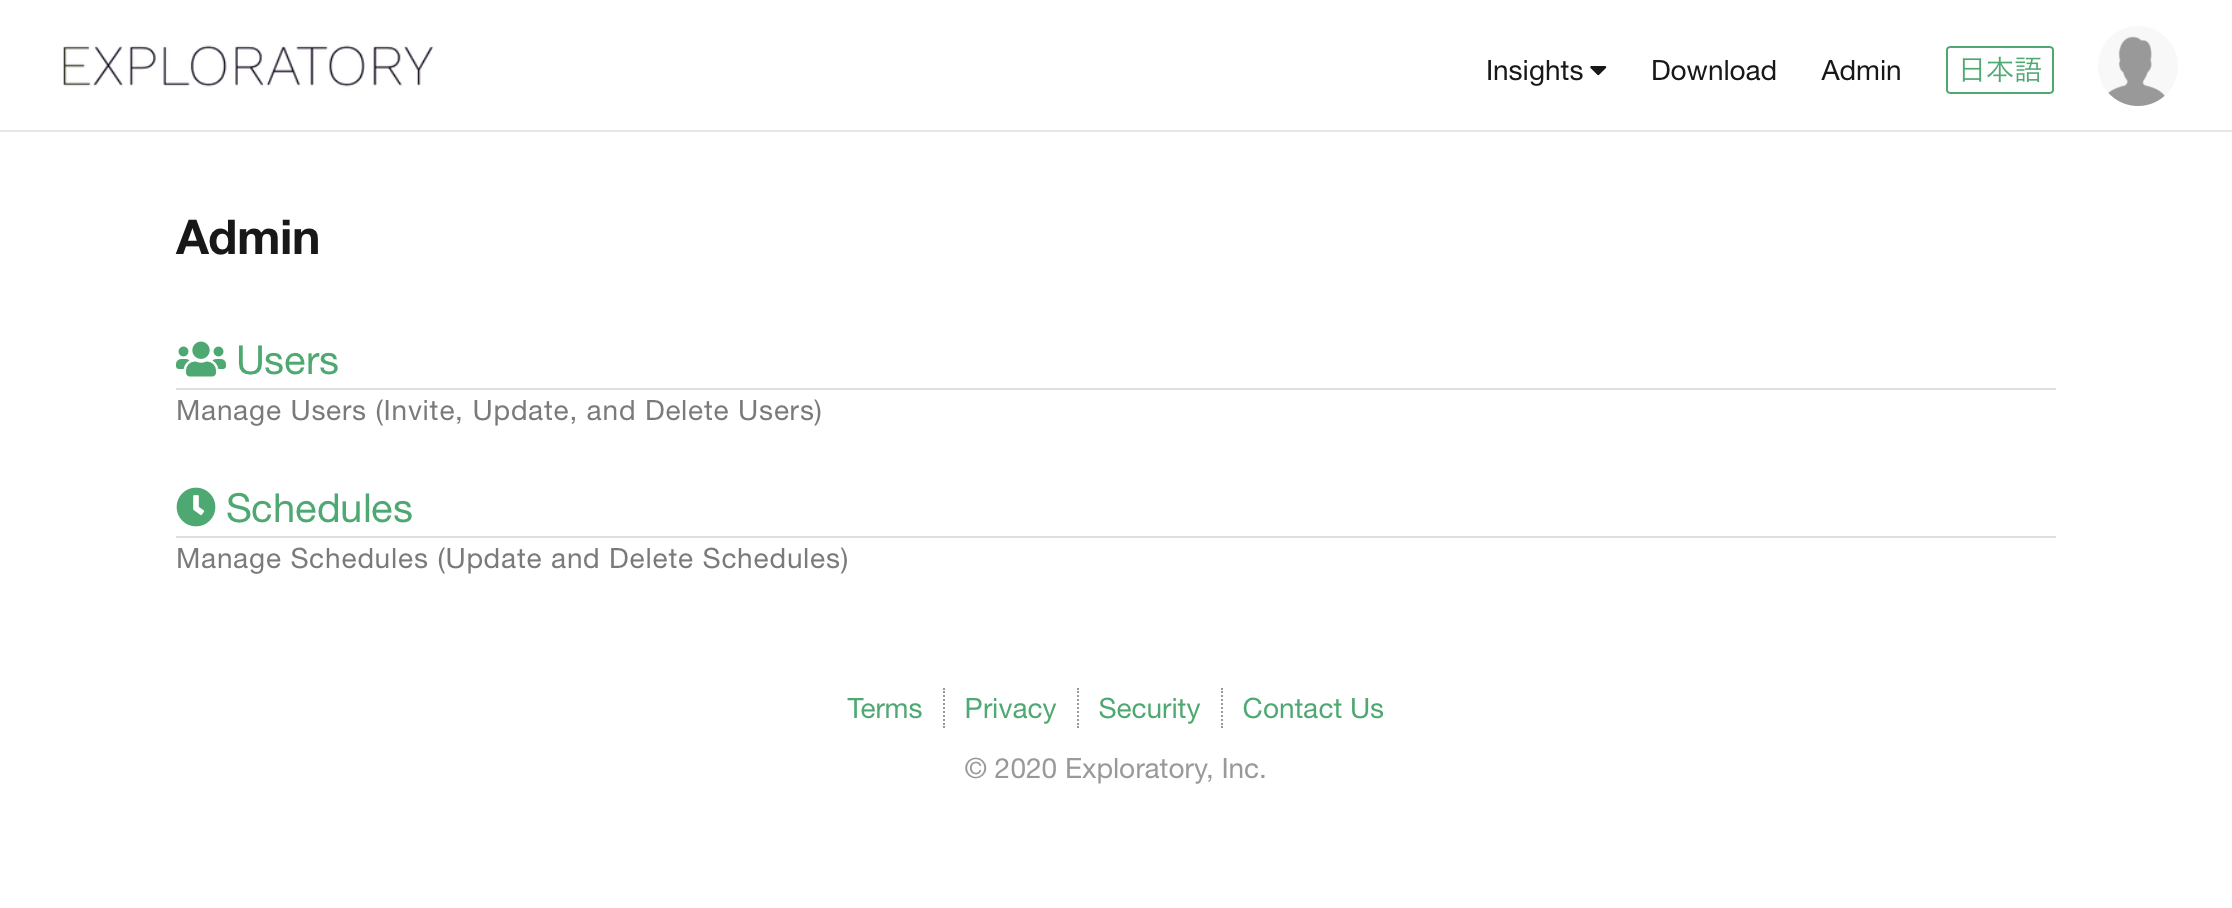Expand the Insights dropdown caret
Screen dimensions: 2232x908
tap(1598, 70)
